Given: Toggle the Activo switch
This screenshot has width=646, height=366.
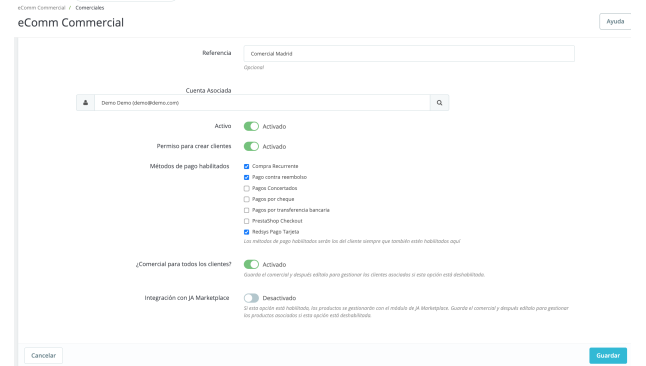Looking at the screenshot, I should coord(251,126).
